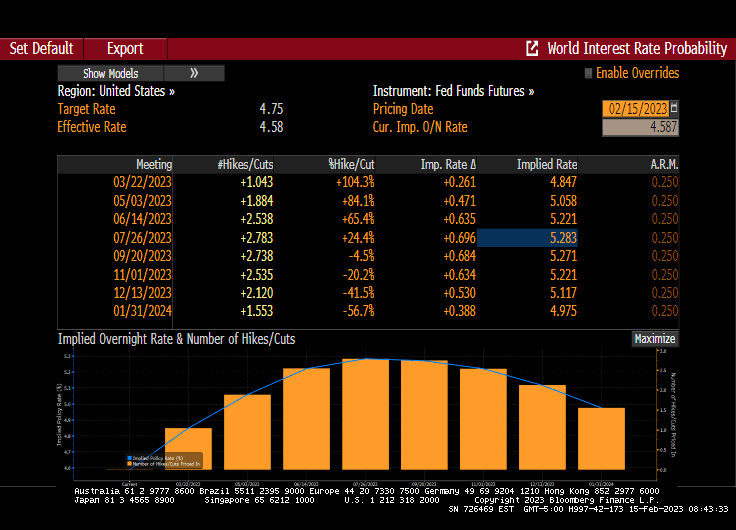Image resolution: width=736 pixels, height=530 pixels.
Task: Maximize the Implied Overnight Rate chart
Action: tap(655, 339)
